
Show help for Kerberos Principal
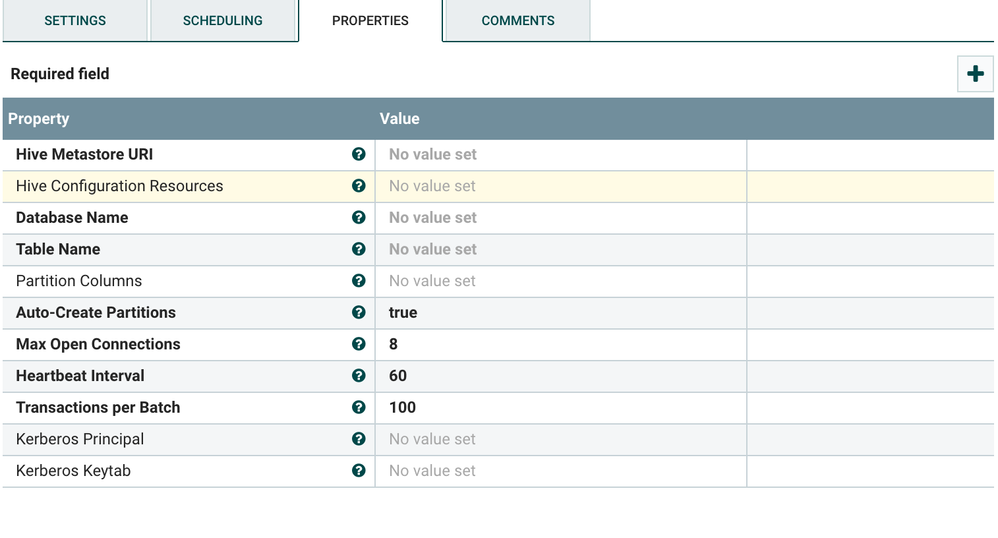pyautogui.click(x=358, y=439)
